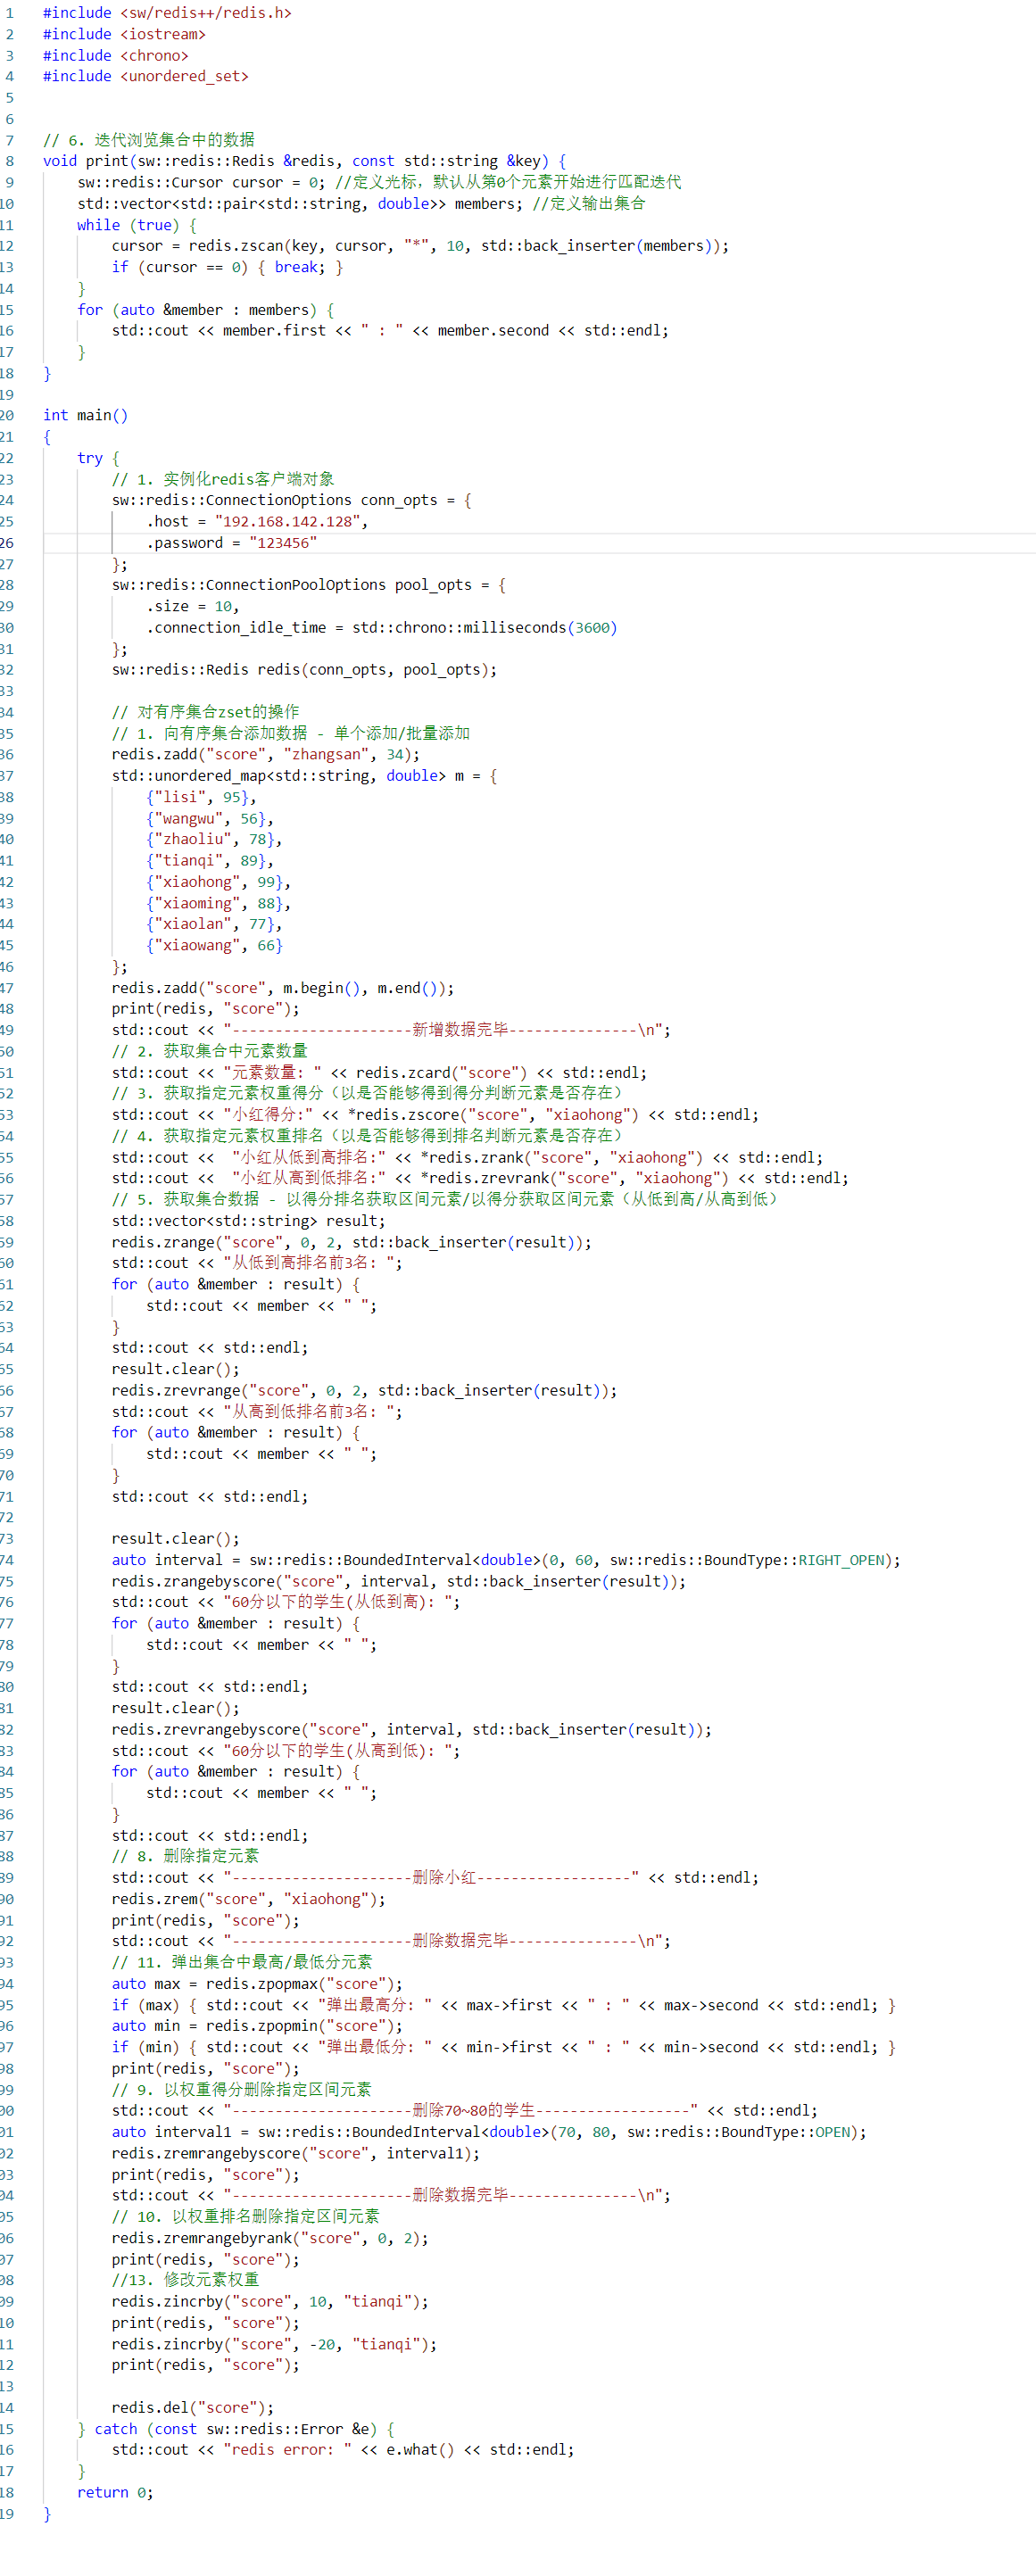This screenshot has width=1036, height=2576.
Task: Click the 'redis.zadd("score", m.begin(), m.end());' line
Action: click(x=283, y=988)
